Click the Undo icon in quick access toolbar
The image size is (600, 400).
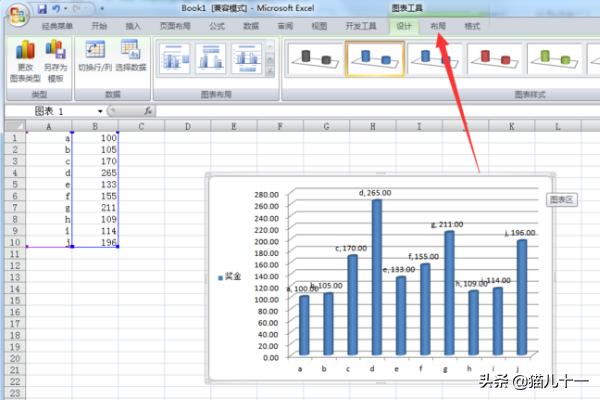[57, 7]
